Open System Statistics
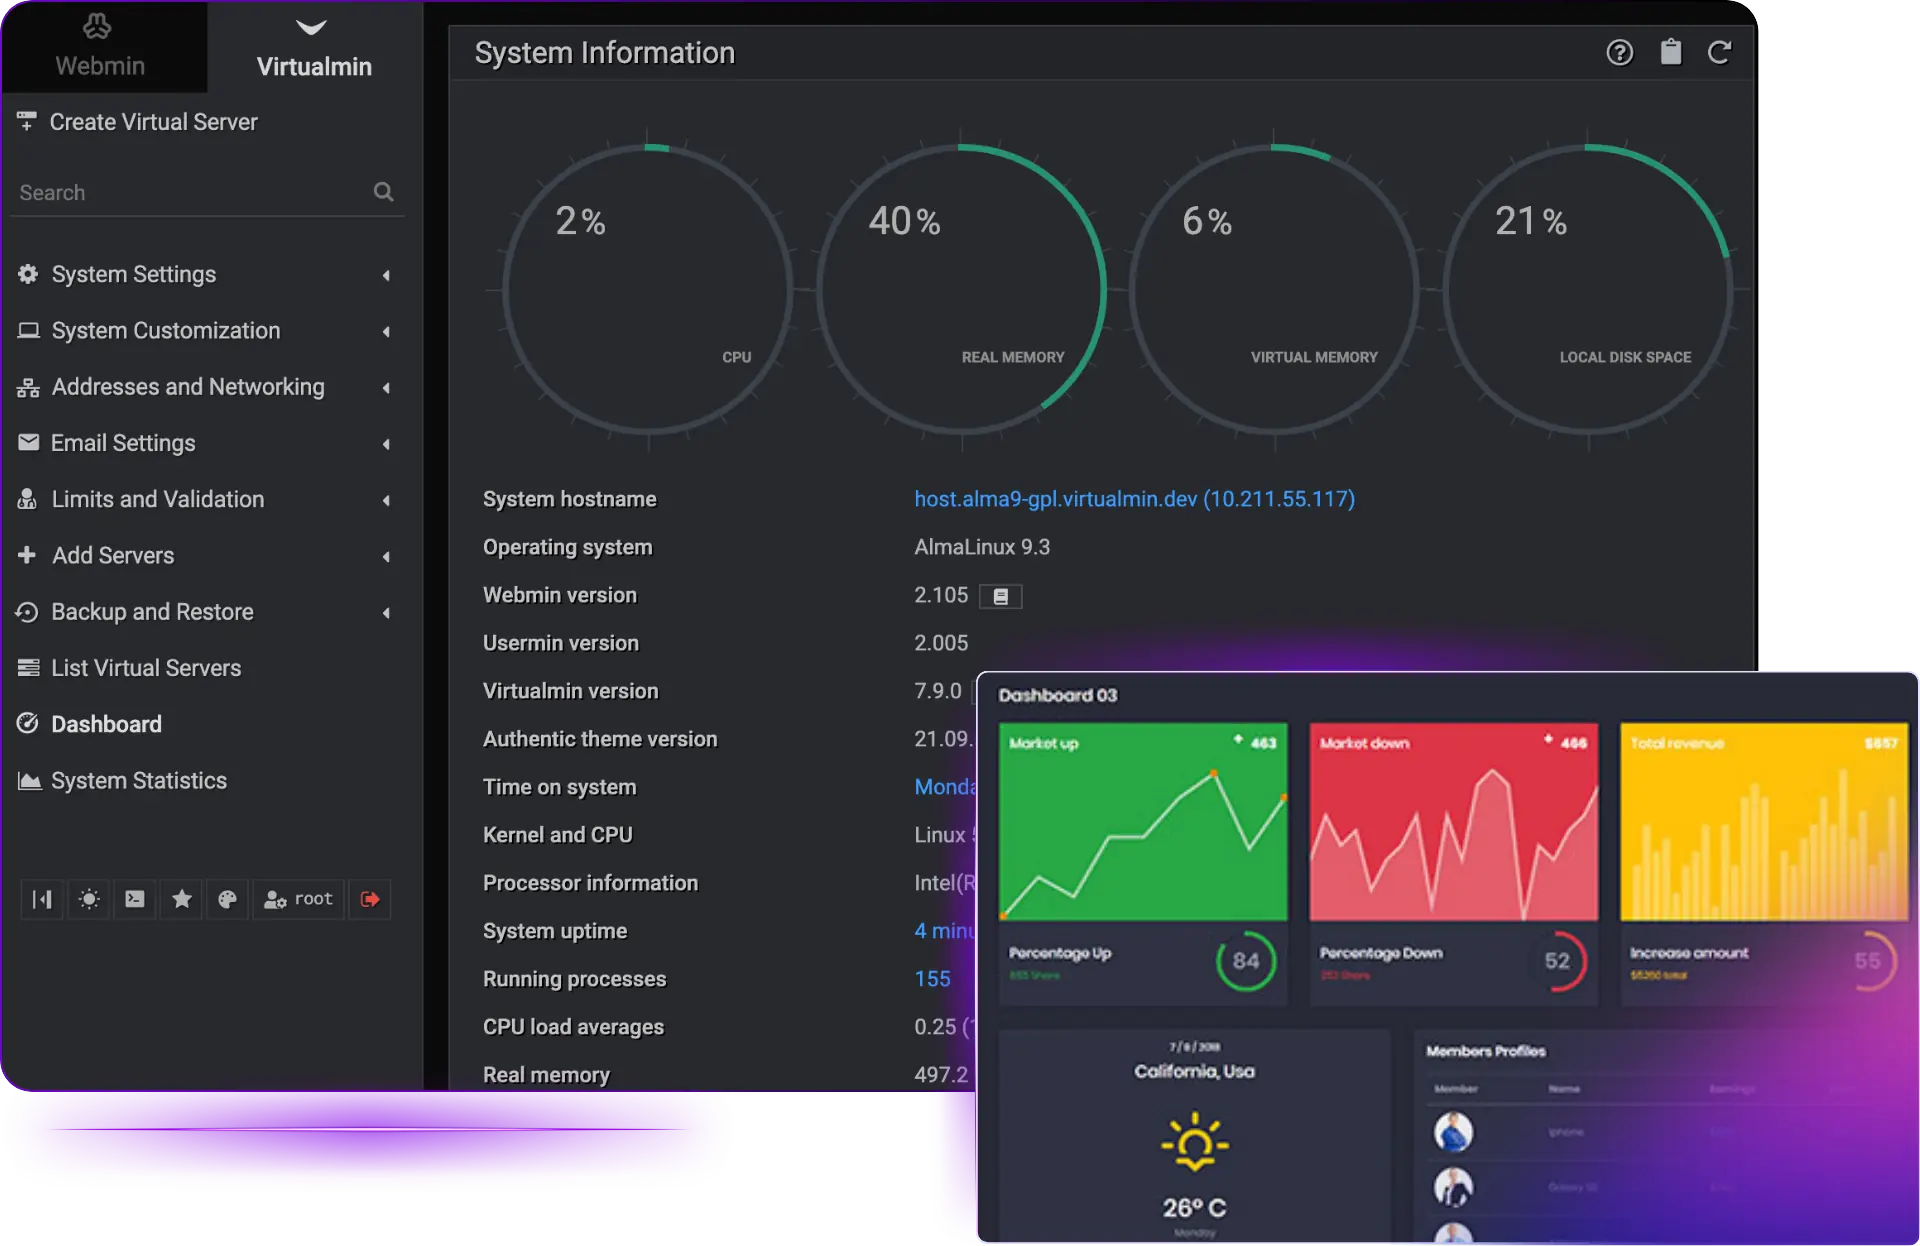Image resolution: width=1920 pixels, height=1246 pixels. 139,781
